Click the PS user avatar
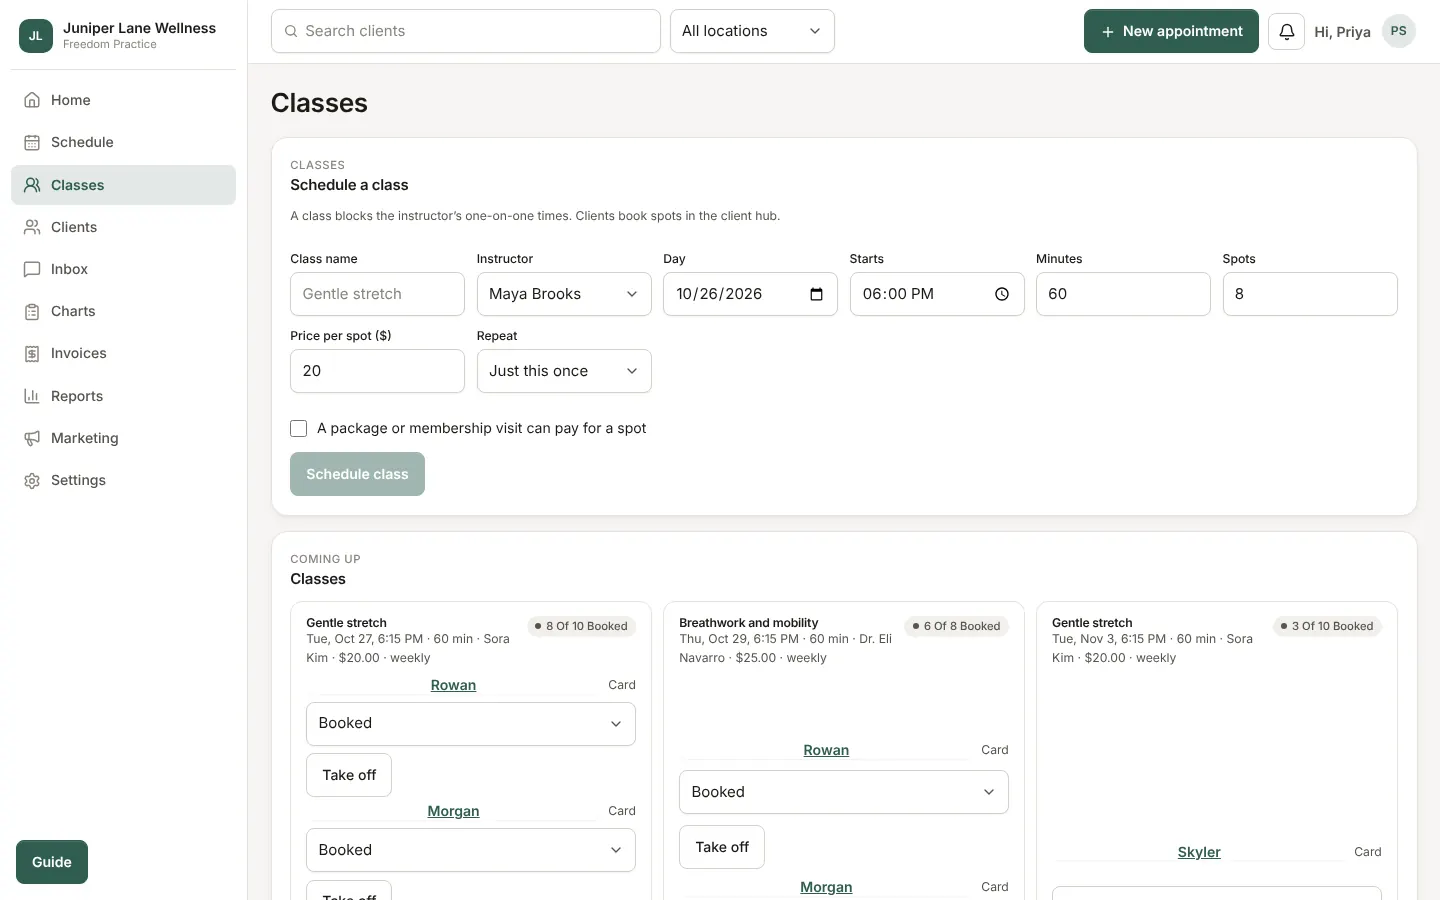1440x900 pixels. (1398, 31)
